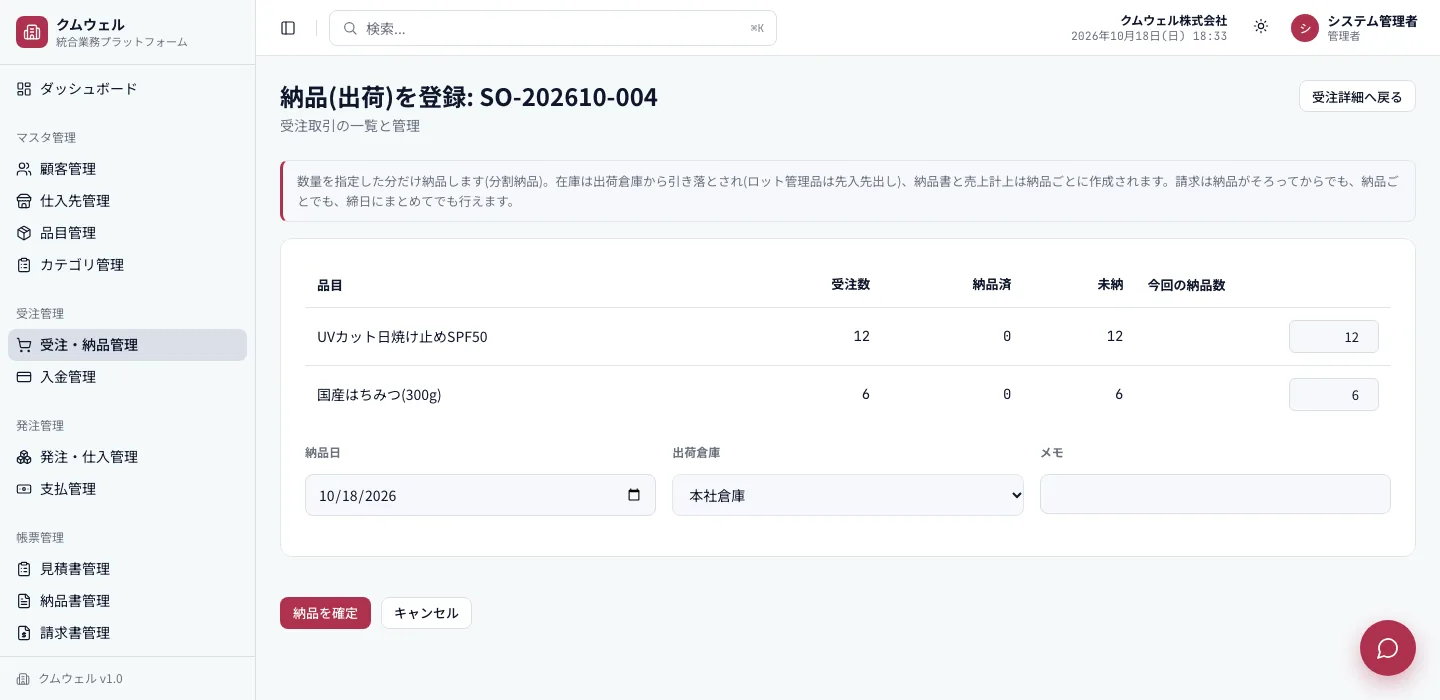Click the 受注数 column header
The width and height of the screenshot is (1440, 700).
[x=850, y=285]
